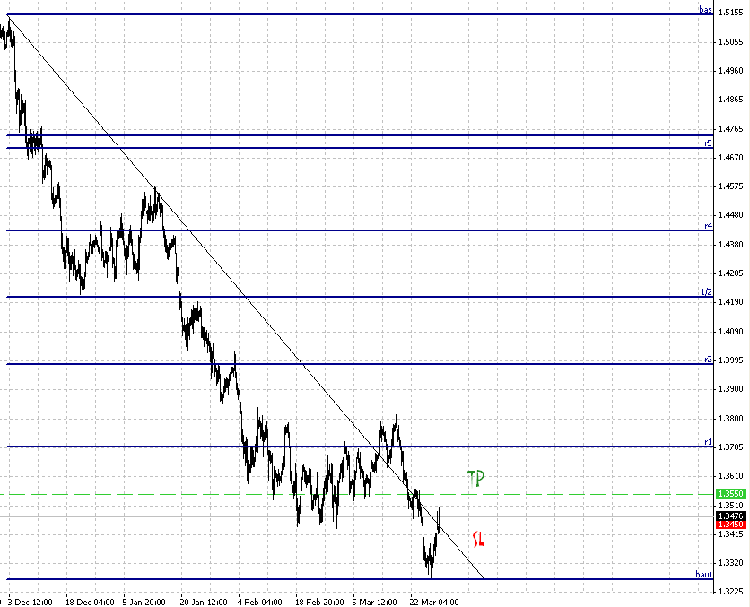Click the red SL label
Viewport: 750px width, 607px height.
click(x=478, y=539)
